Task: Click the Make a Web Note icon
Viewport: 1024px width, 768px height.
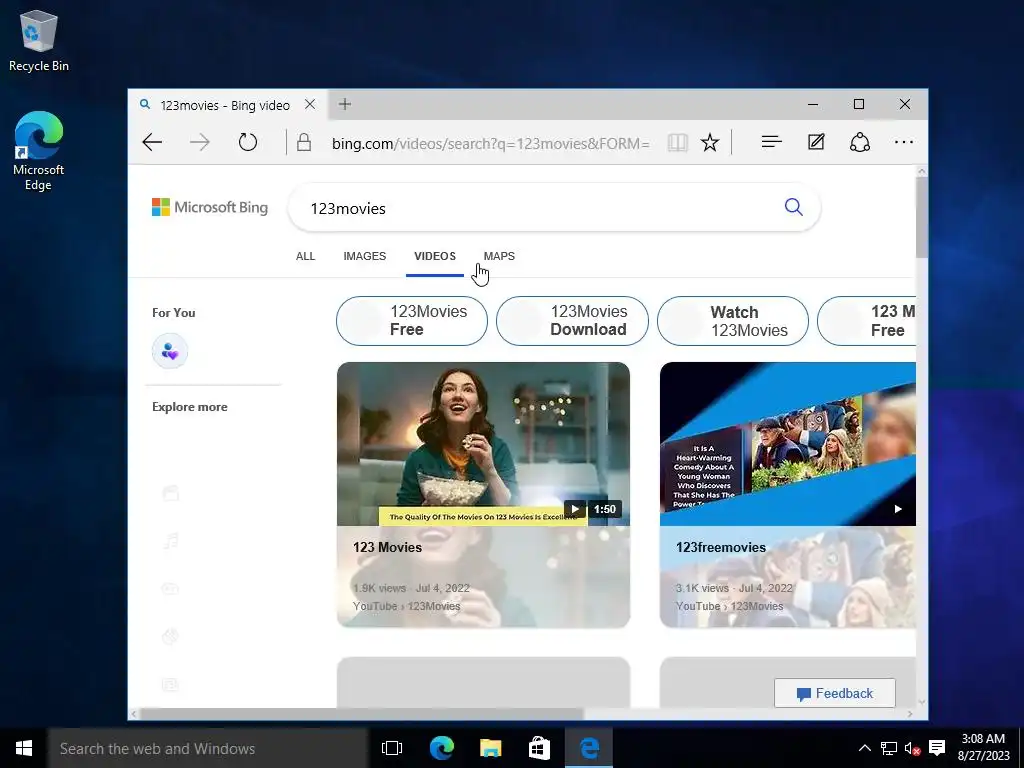Action: [816, 142]
